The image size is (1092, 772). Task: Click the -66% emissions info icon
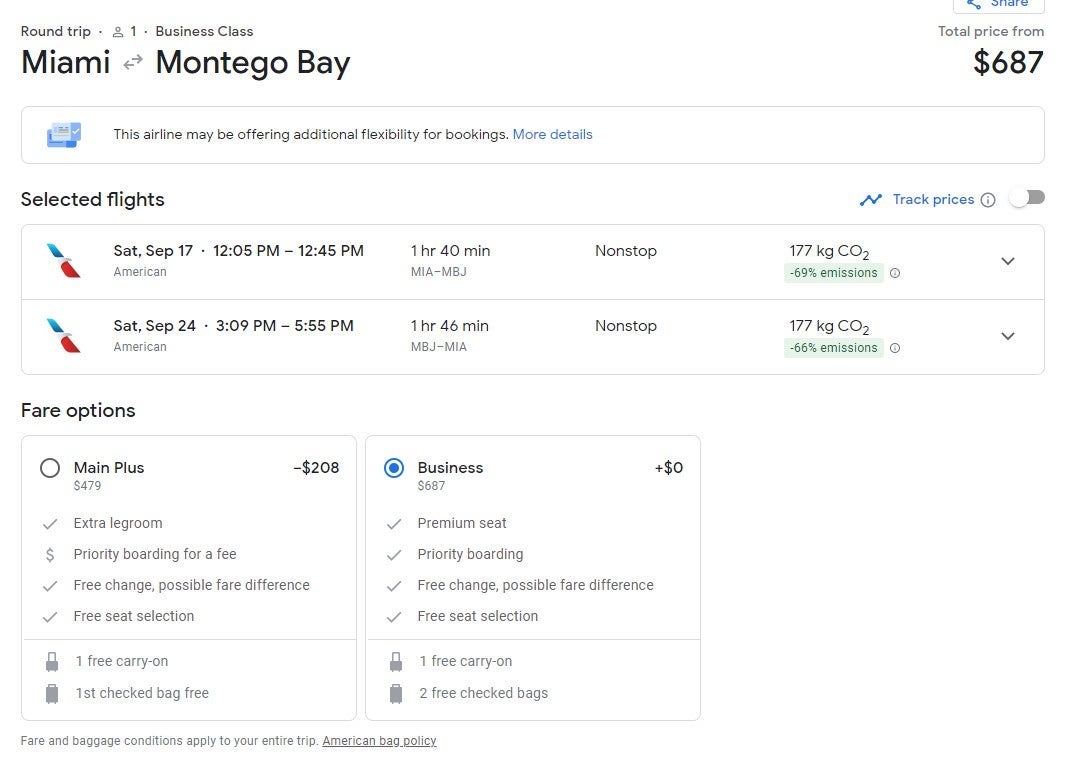pos(895,348)
